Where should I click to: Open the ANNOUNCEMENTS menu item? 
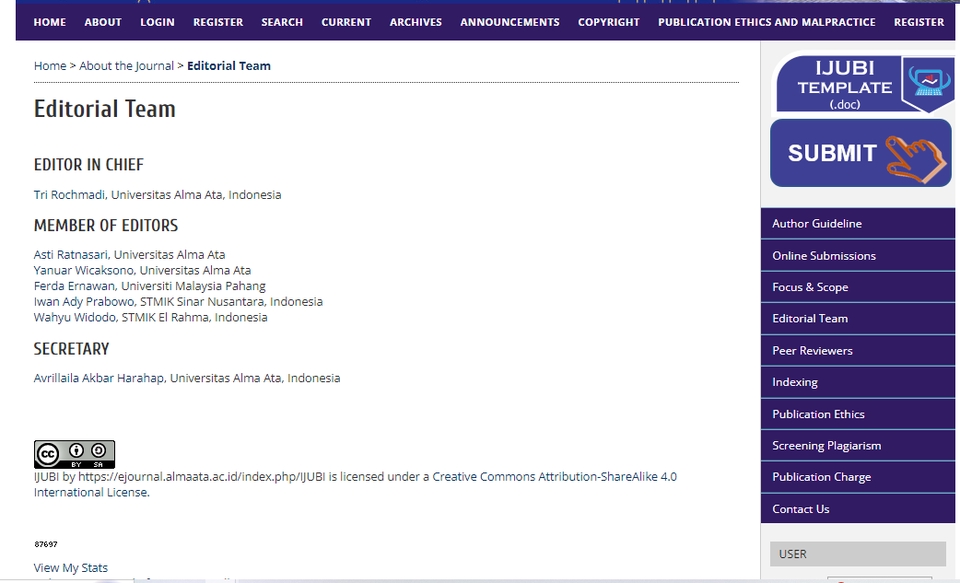[510, 22]
